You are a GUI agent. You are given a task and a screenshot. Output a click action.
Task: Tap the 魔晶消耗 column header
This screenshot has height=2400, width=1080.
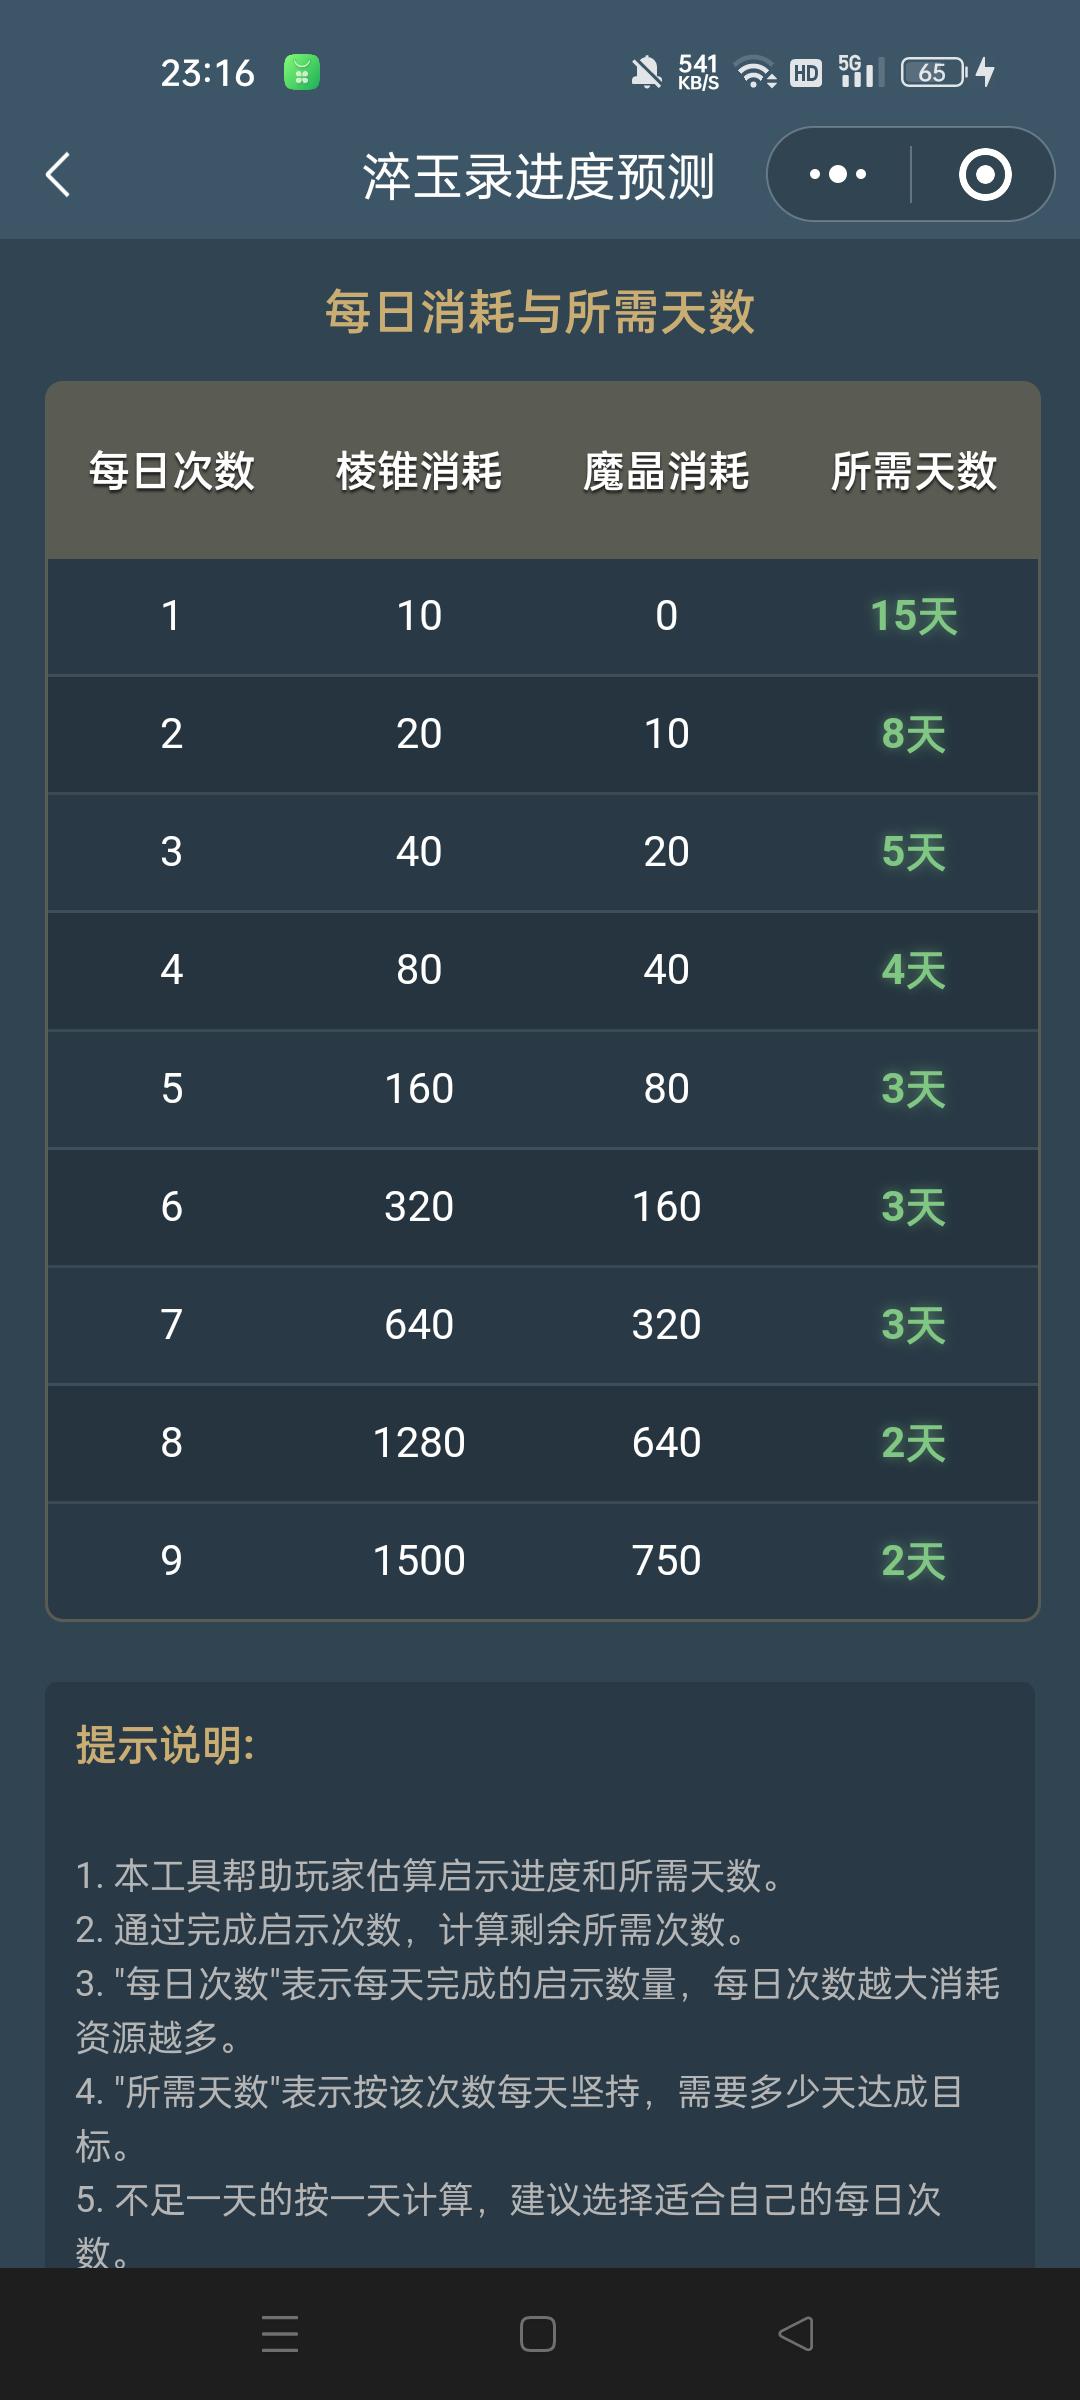666,471
